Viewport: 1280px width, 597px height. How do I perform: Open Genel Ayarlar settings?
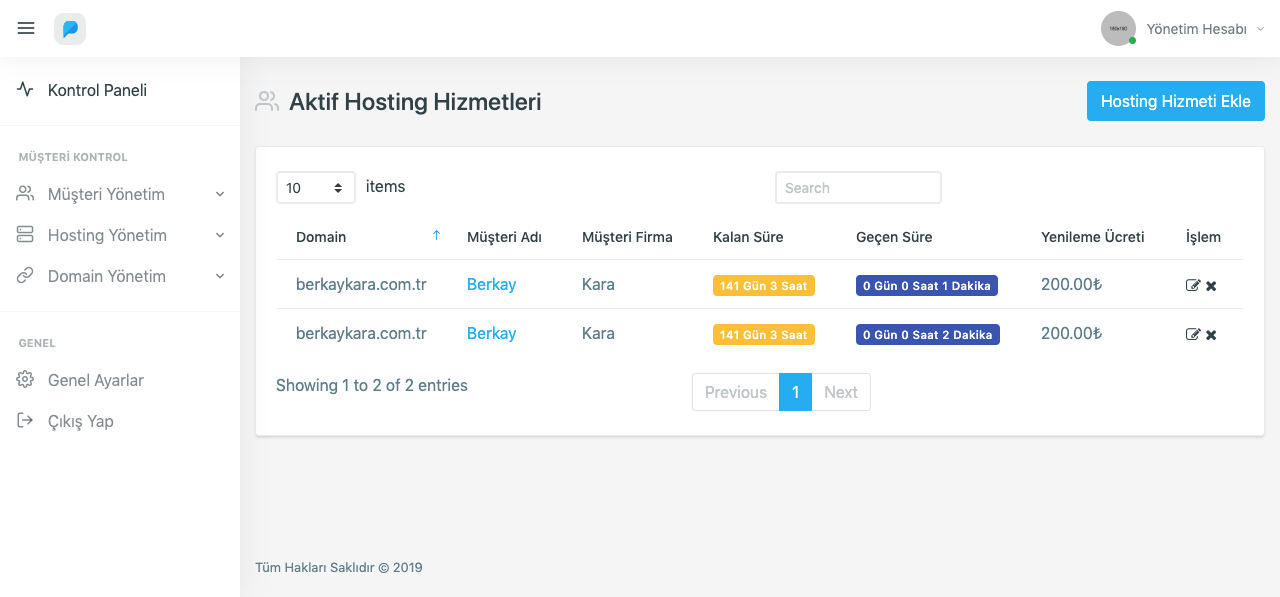[x=95, y=380]
